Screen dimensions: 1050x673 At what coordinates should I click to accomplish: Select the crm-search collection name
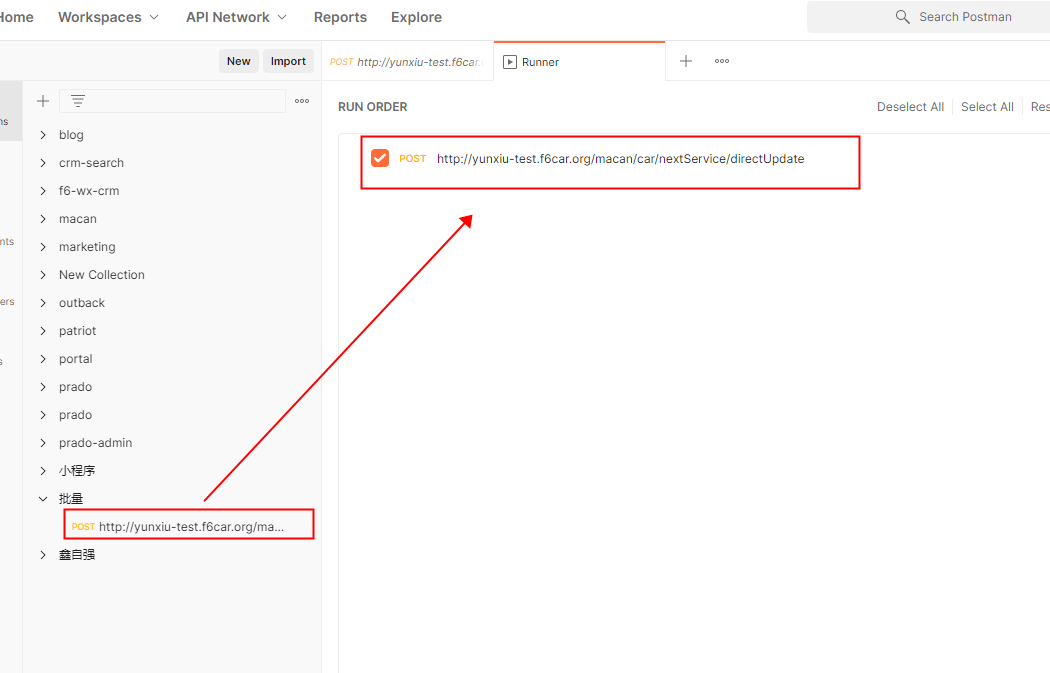[x=91, y=163]
